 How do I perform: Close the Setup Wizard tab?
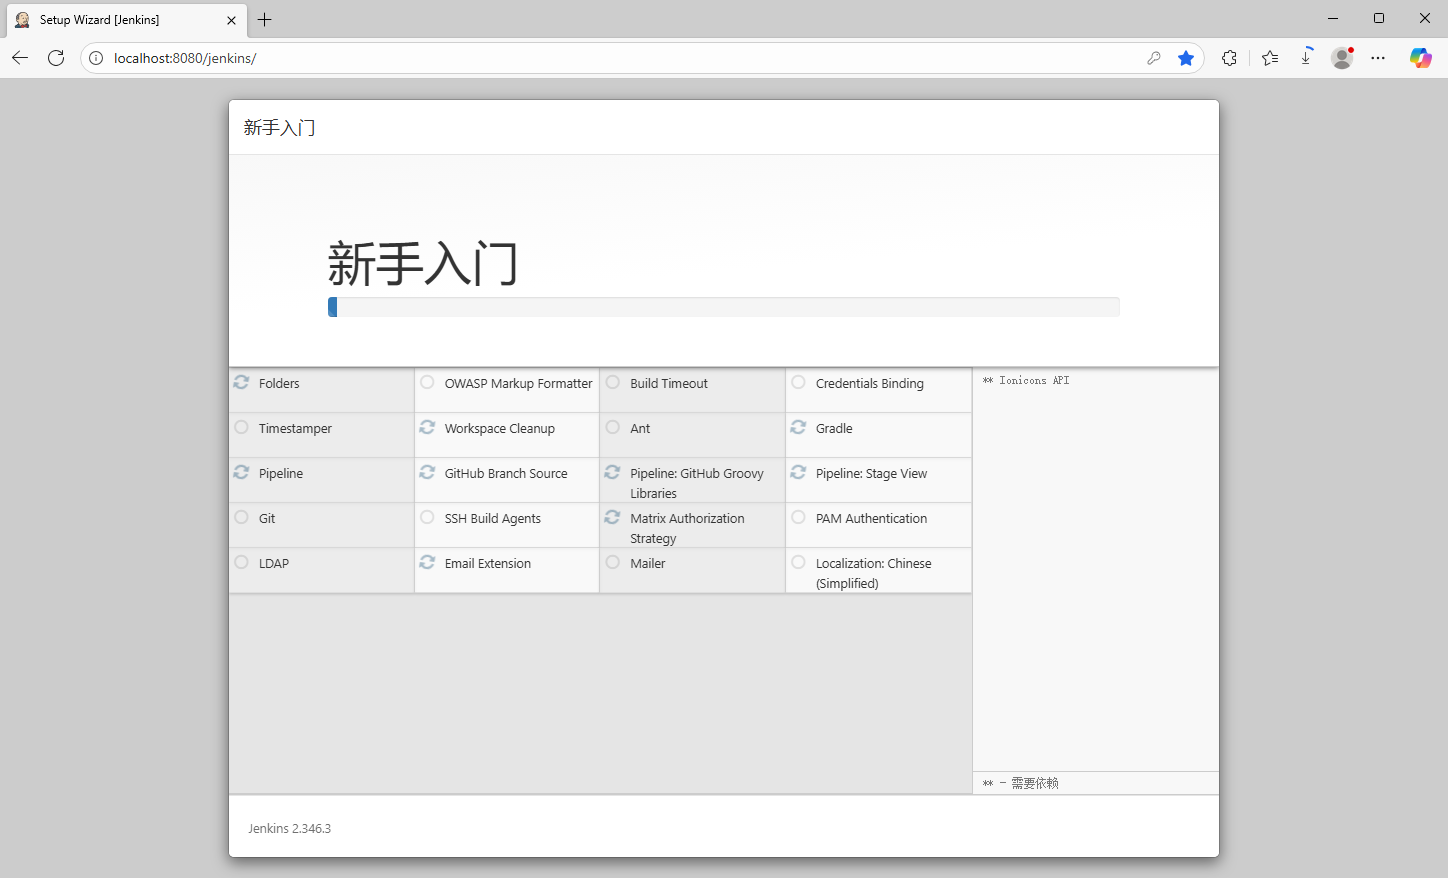tap(231, 20)
